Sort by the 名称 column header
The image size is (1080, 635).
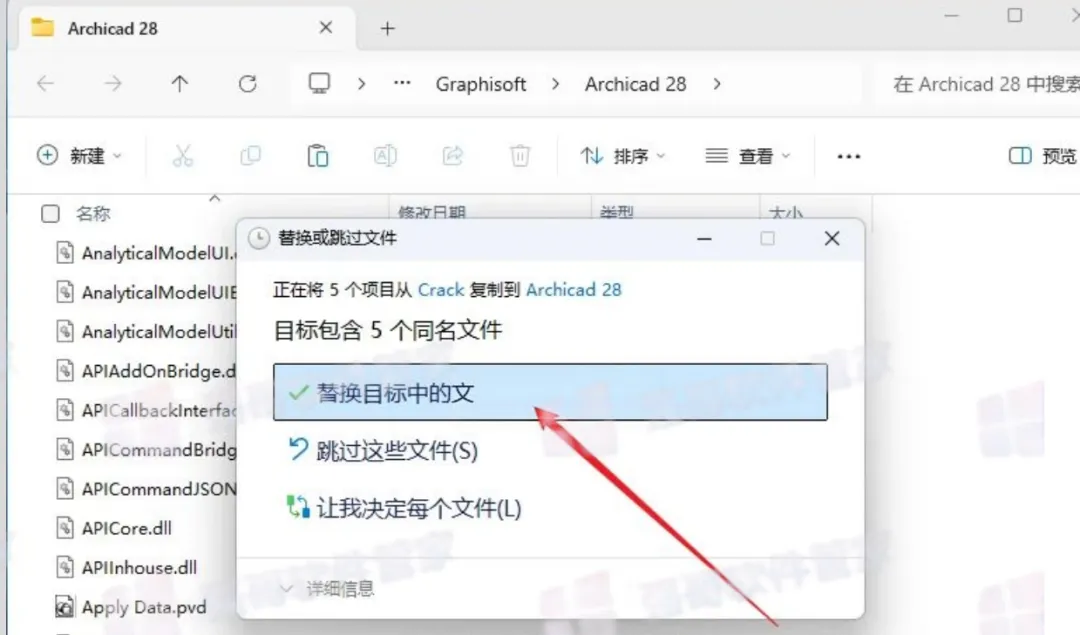pyautogui.click(x=93, y=214)
